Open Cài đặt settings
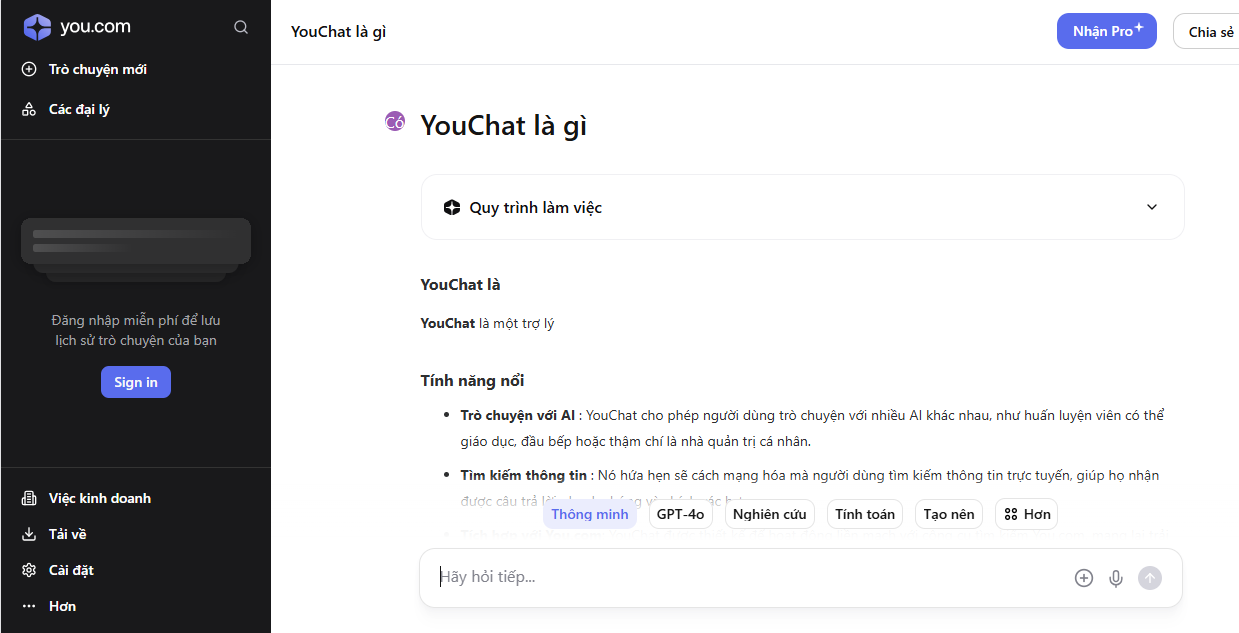Screen dimensions: 1239x633 click(x=71, y=570)
